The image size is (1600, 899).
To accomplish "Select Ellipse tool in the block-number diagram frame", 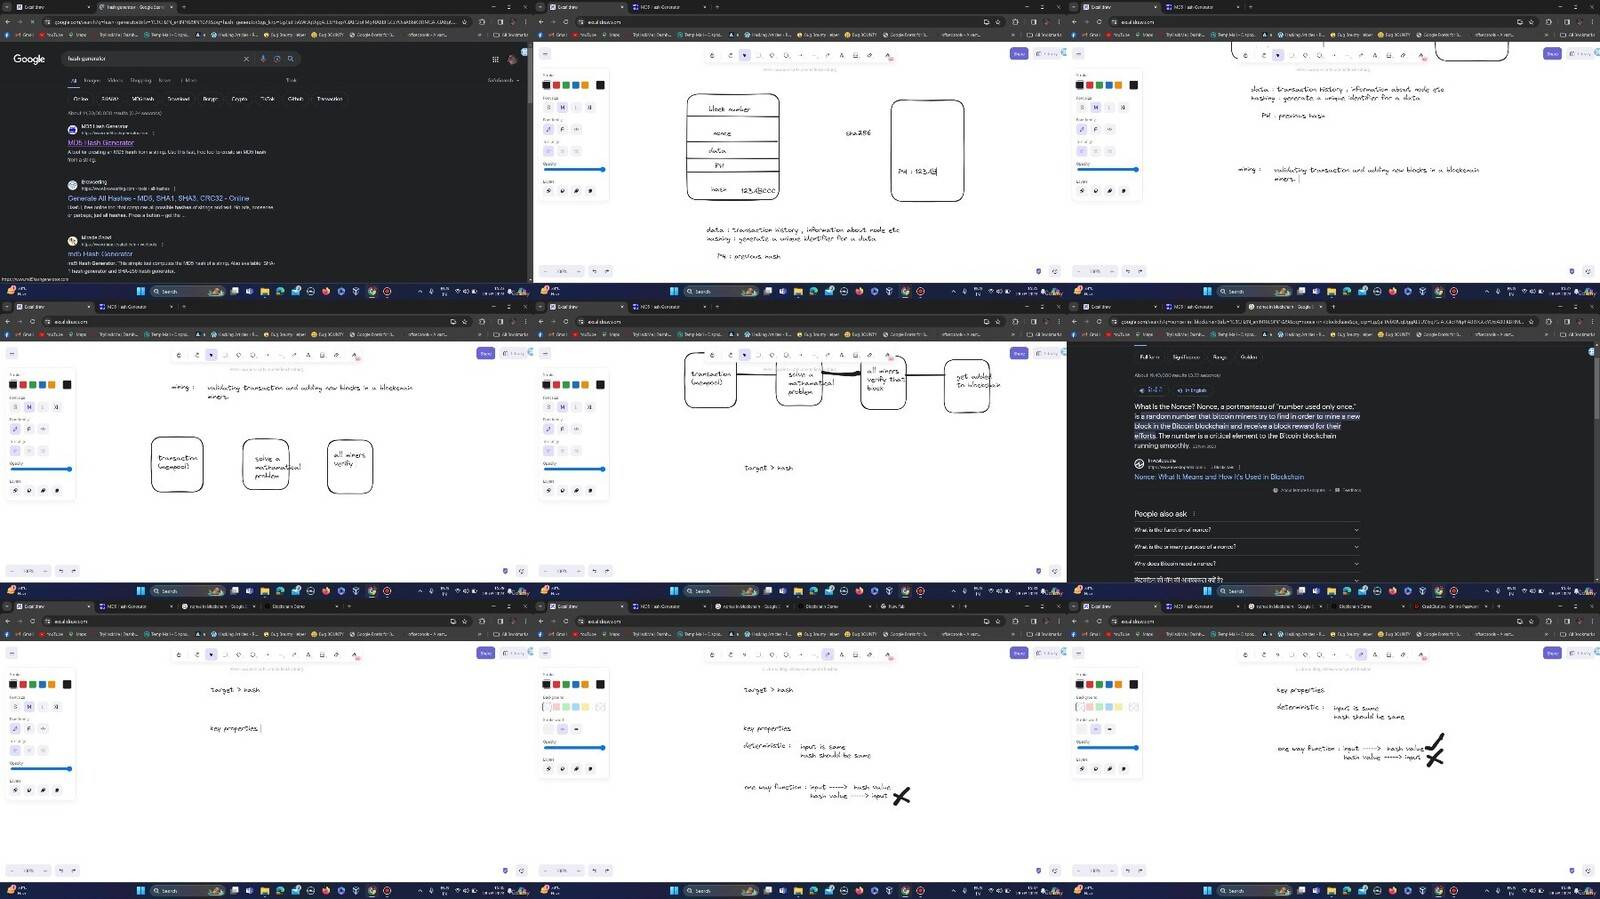I will point(786,55).
